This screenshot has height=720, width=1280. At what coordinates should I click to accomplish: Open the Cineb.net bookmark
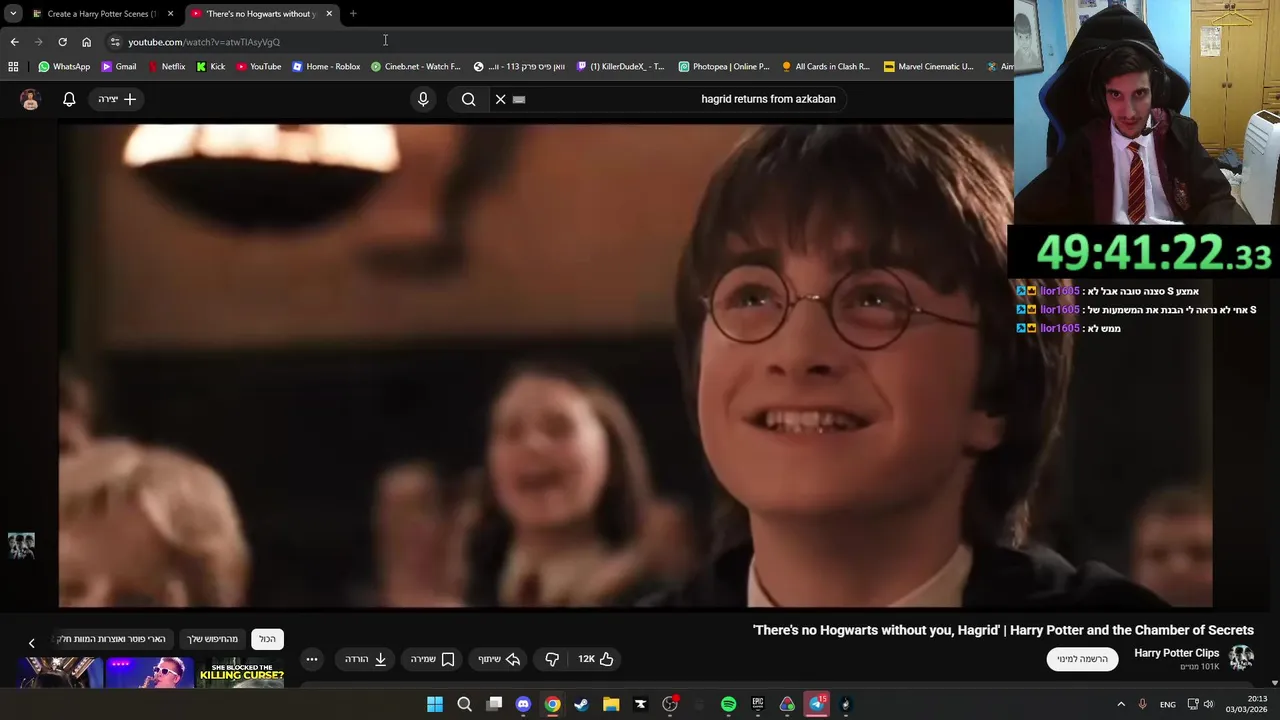pos(416,67)
